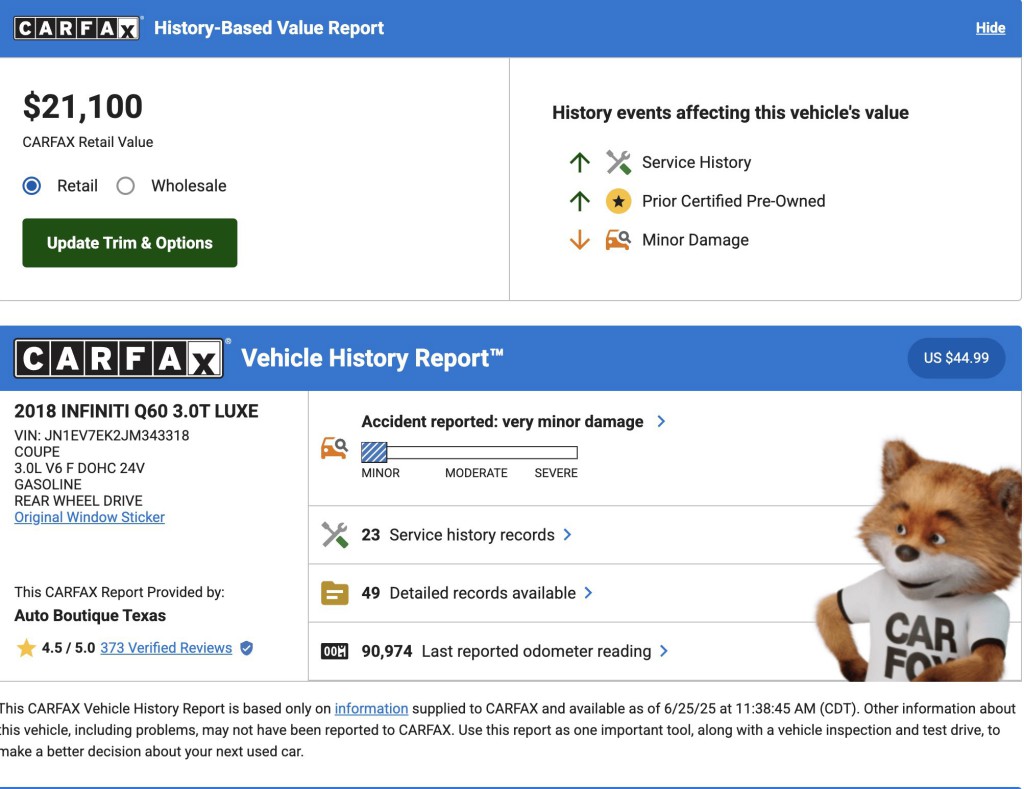The height and width of the screenshot is (789, 1024).
Task: Click the blue verified shield badge
Action: 247,648
